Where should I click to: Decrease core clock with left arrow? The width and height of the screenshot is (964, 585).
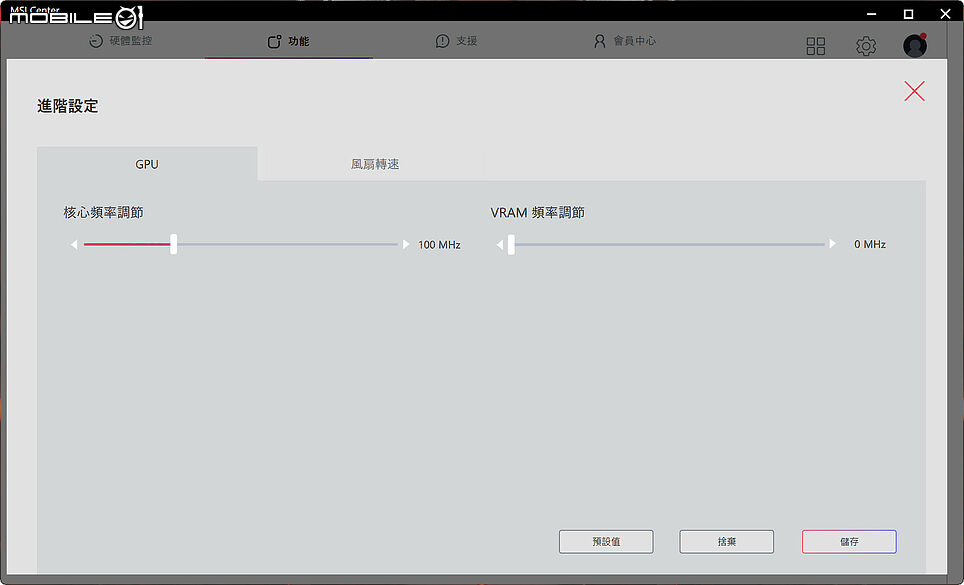click(74, 245)
